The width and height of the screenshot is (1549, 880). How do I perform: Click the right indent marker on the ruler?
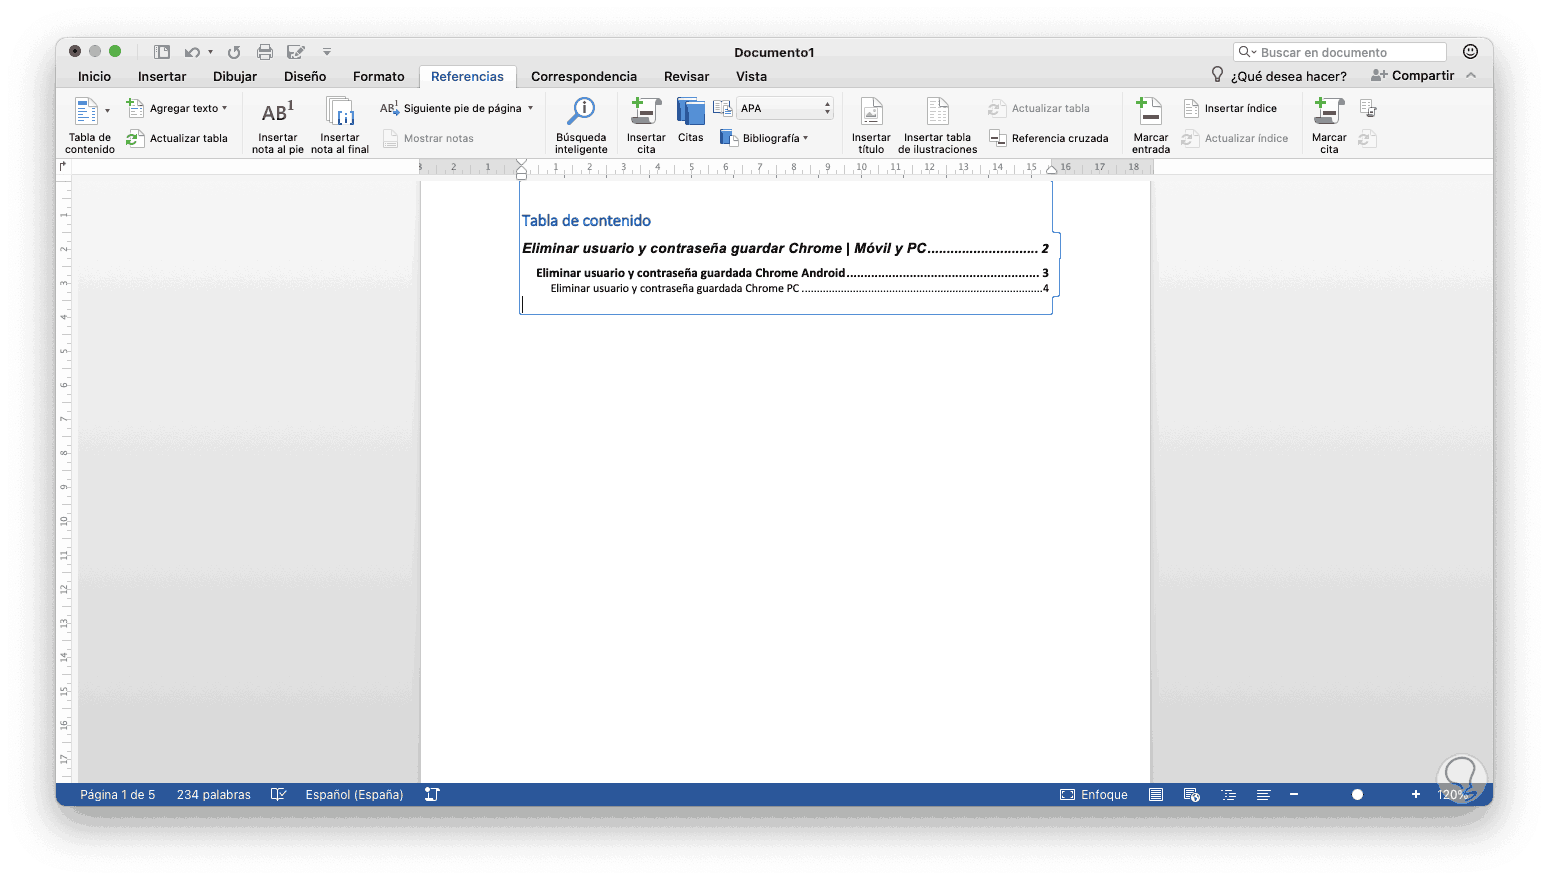[x=1051, y=169]
